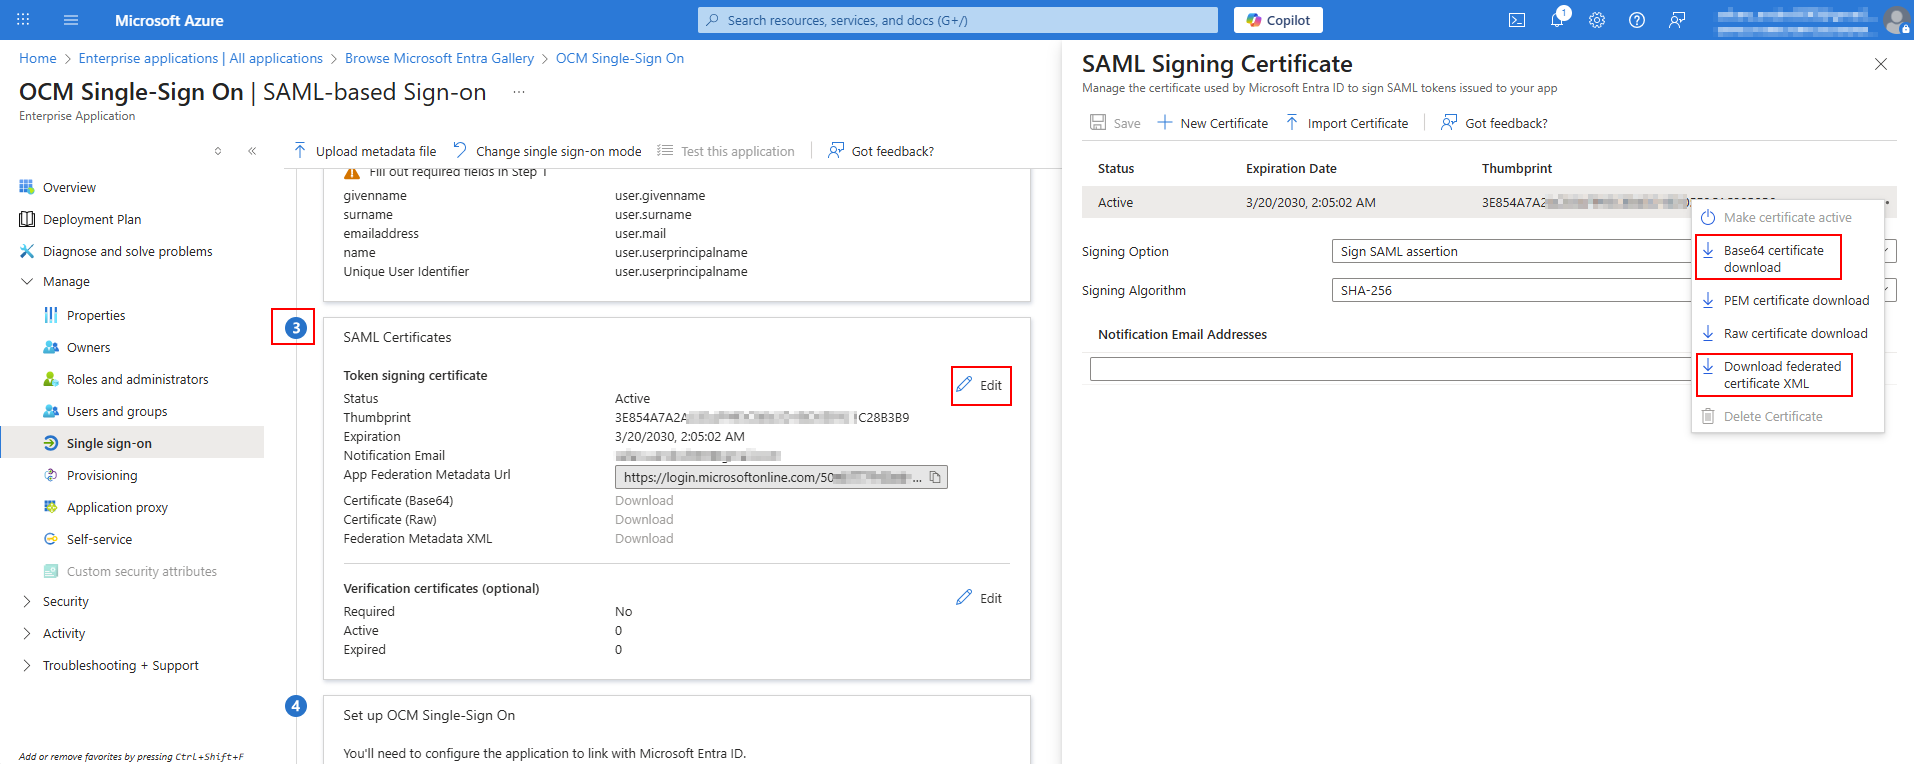
Task: Toggle the portal hamburger menu
Action: tap(71, 20)
